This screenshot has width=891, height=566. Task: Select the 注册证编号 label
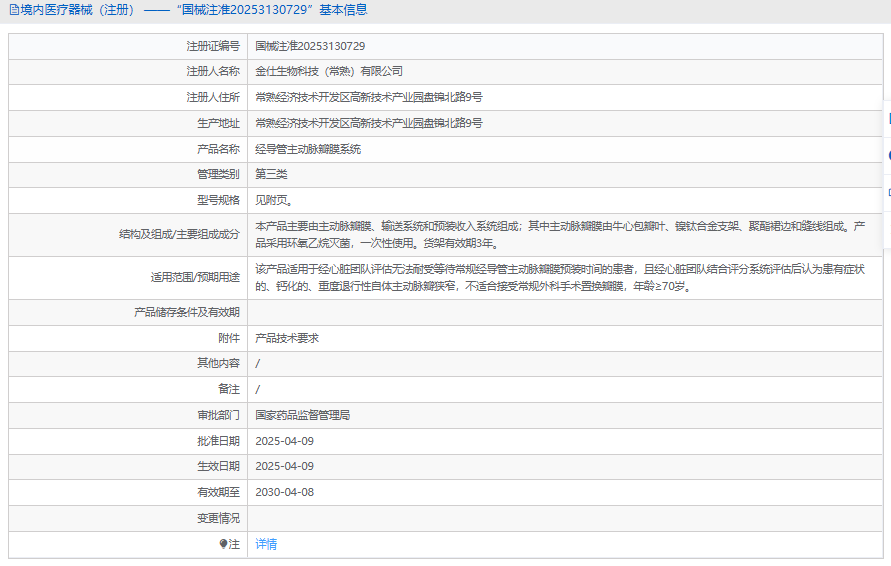coord(213,46)
